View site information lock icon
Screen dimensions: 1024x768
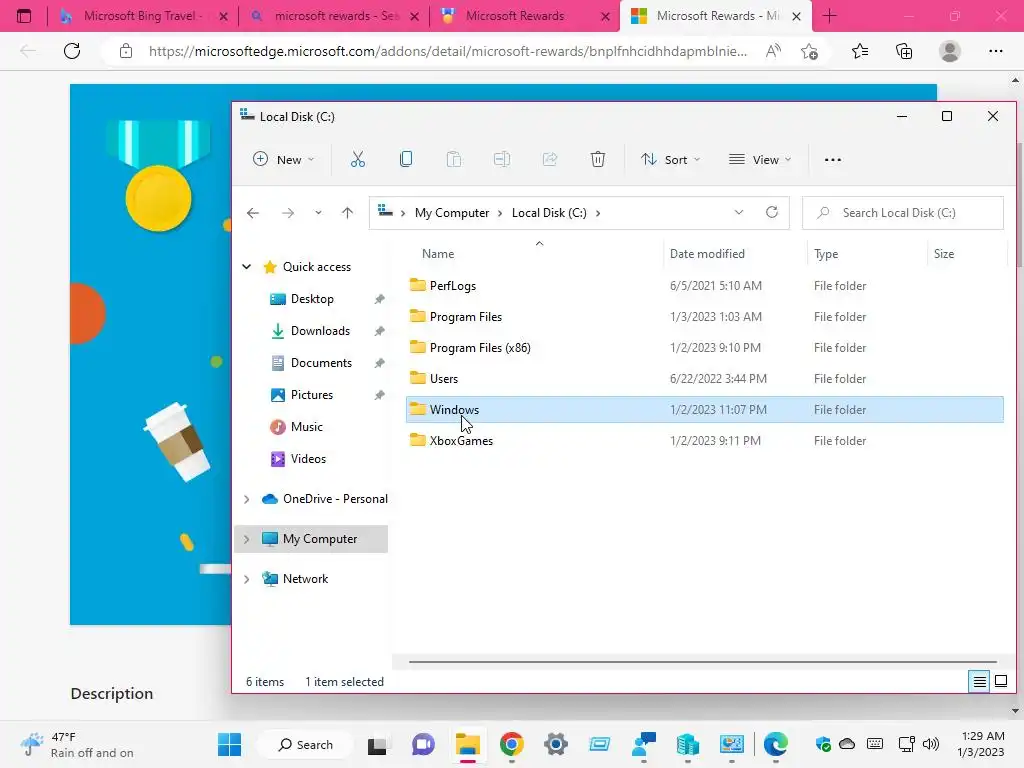(x=126, y=51)
